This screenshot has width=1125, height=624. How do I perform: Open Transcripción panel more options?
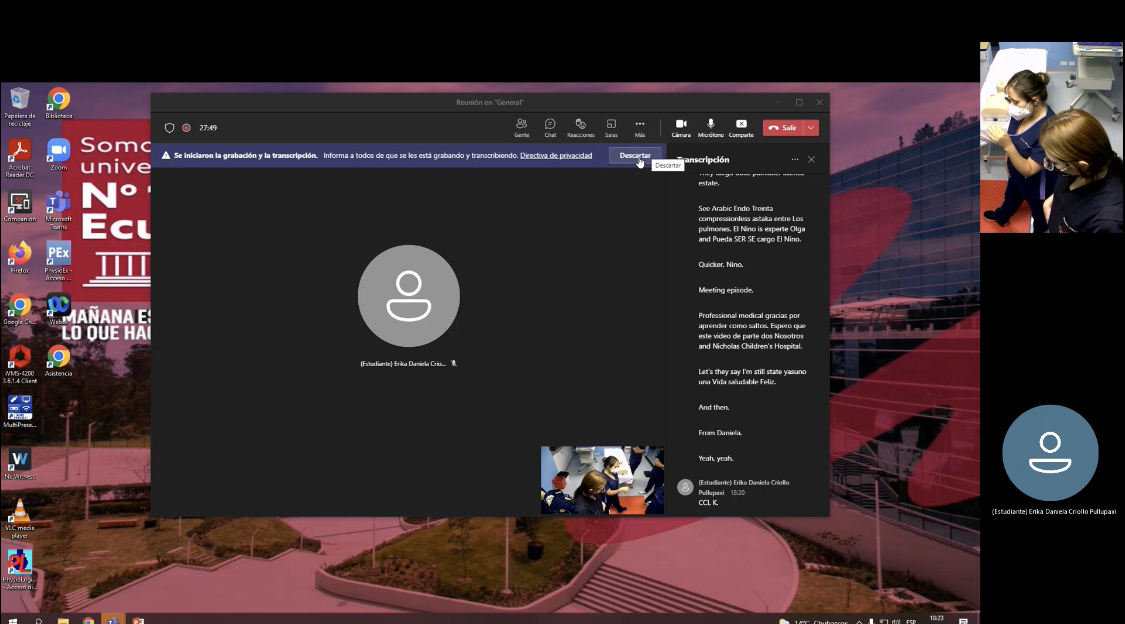tap(795, 159)
